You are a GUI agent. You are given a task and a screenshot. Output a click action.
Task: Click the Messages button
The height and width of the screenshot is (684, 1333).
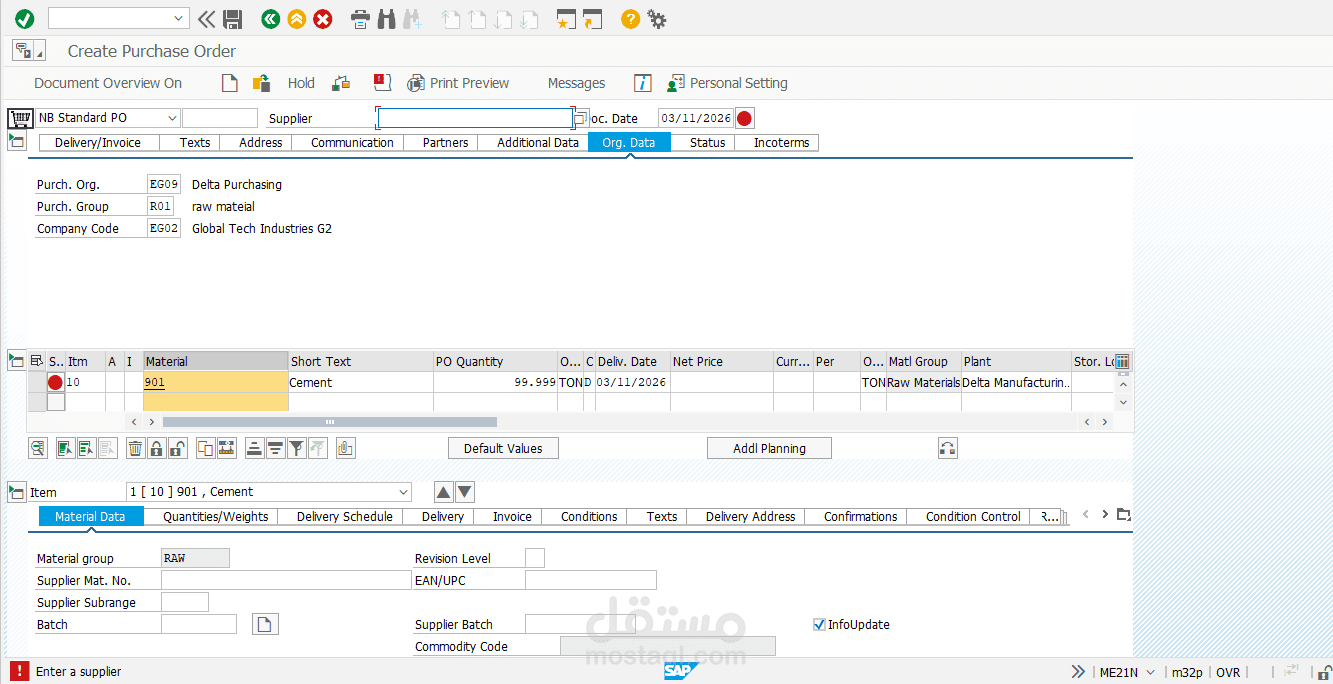point(576,83)
